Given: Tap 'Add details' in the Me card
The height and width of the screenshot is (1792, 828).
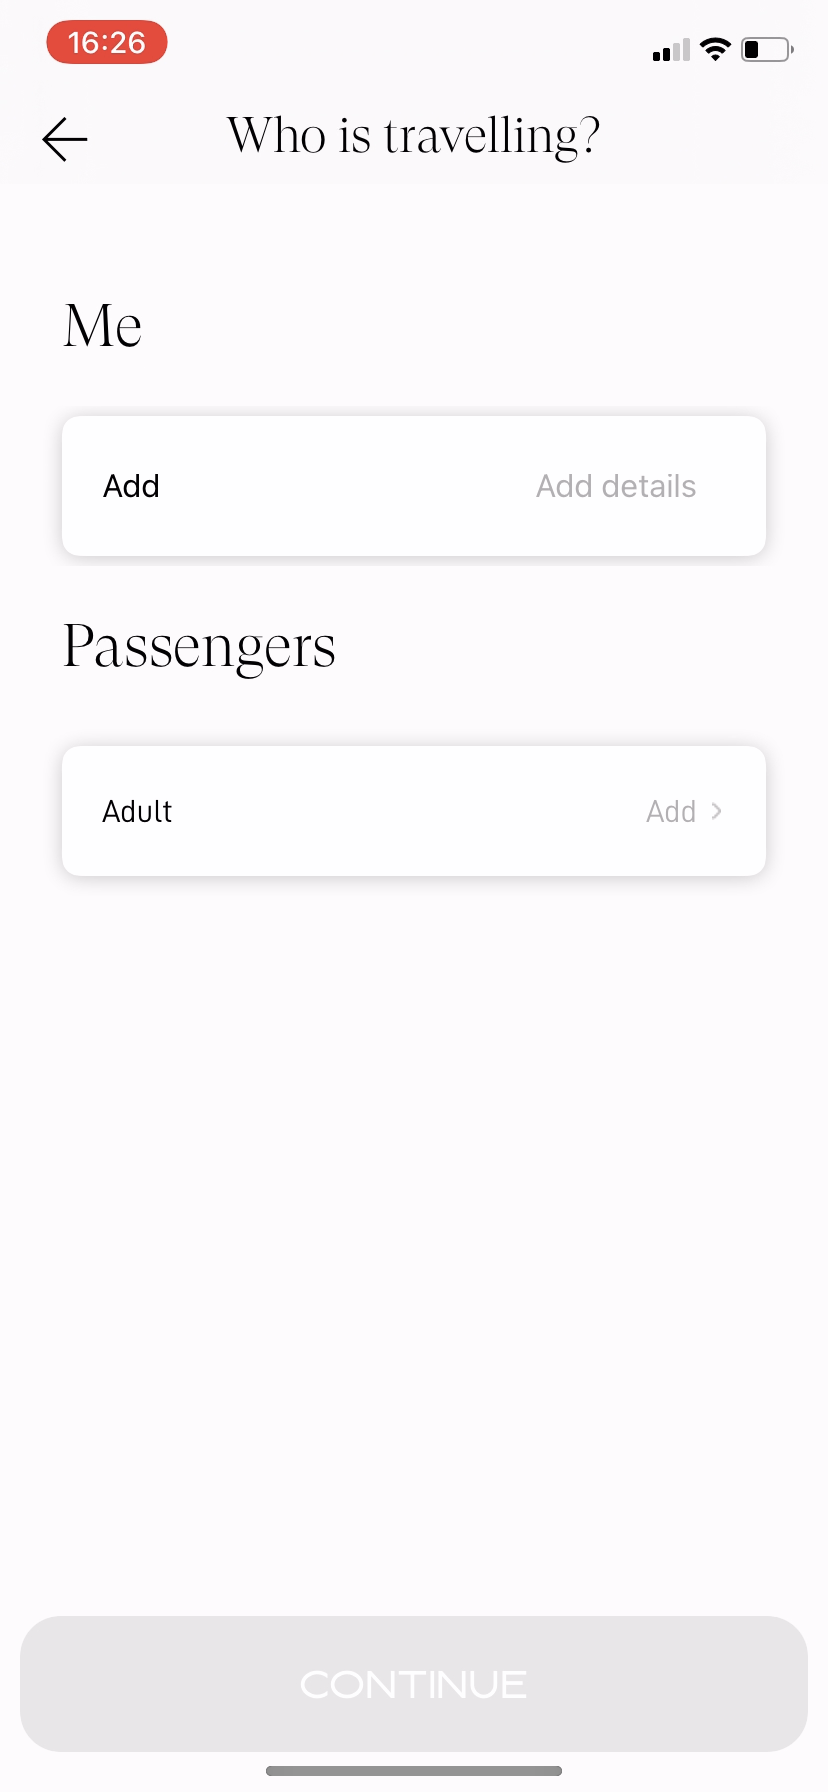Looking at the screenshot, I should coord(615,486).
